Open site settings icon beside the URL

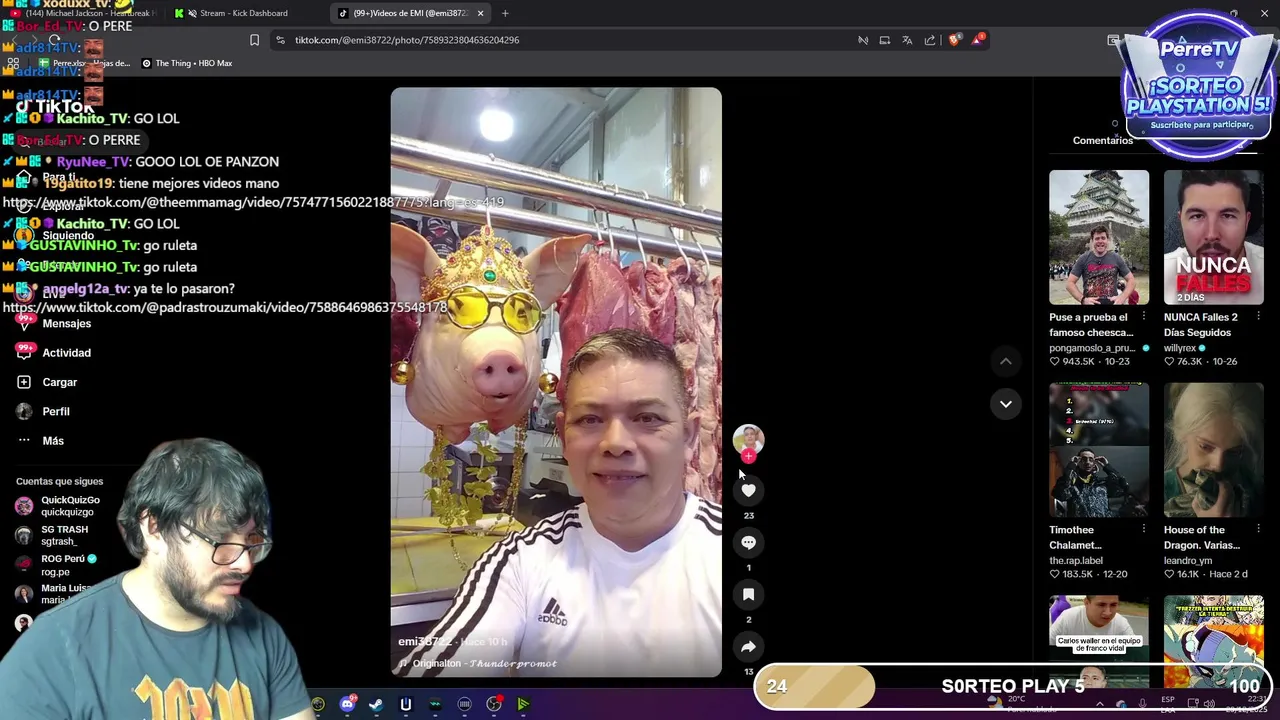click(x=280, y=40)
